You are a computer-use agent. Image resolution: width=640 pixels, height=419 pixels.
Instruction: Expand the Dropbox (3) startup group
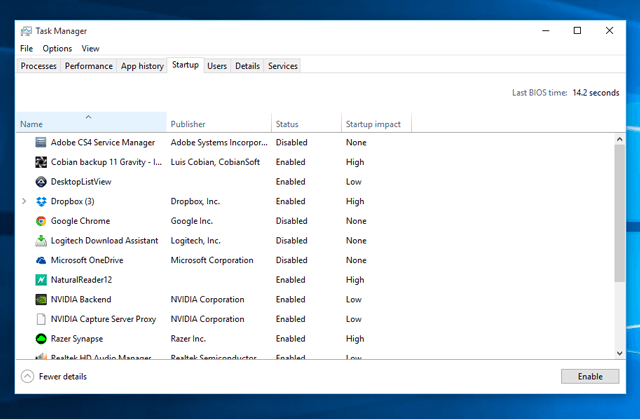[24, 201]
